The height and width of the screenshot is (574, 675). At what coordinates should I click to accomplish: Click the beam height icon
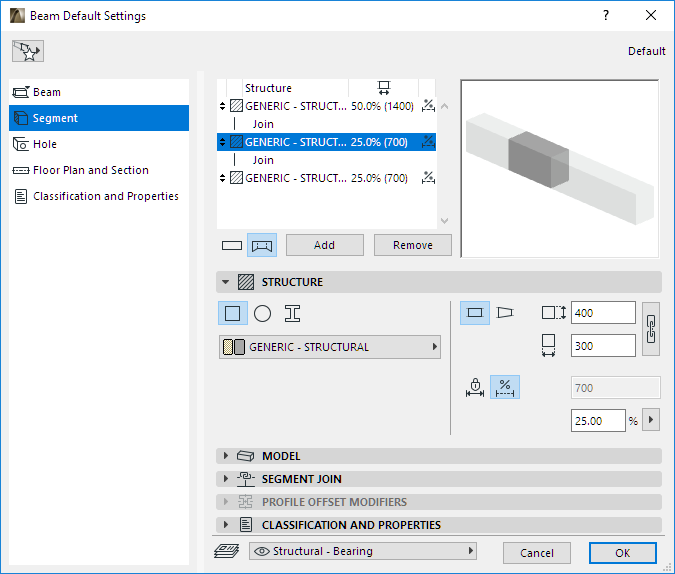553,313
